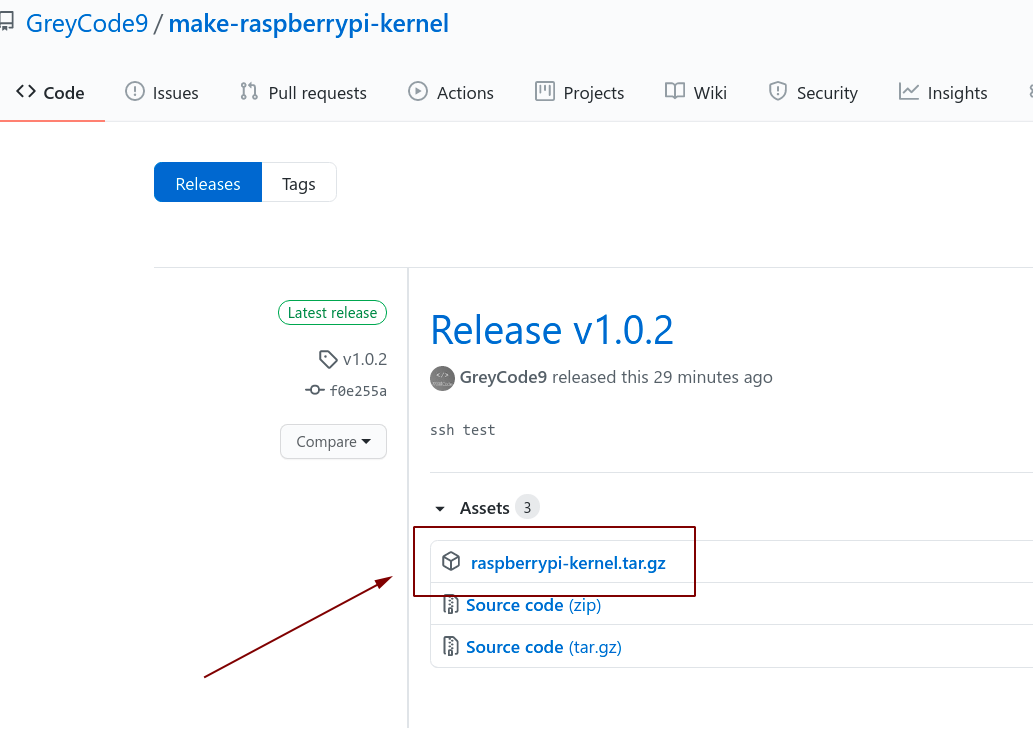This screenshot has width=1033, height=755.
Task: Click the repository icon beside GreyCode9
Action: tap(6, 22)
